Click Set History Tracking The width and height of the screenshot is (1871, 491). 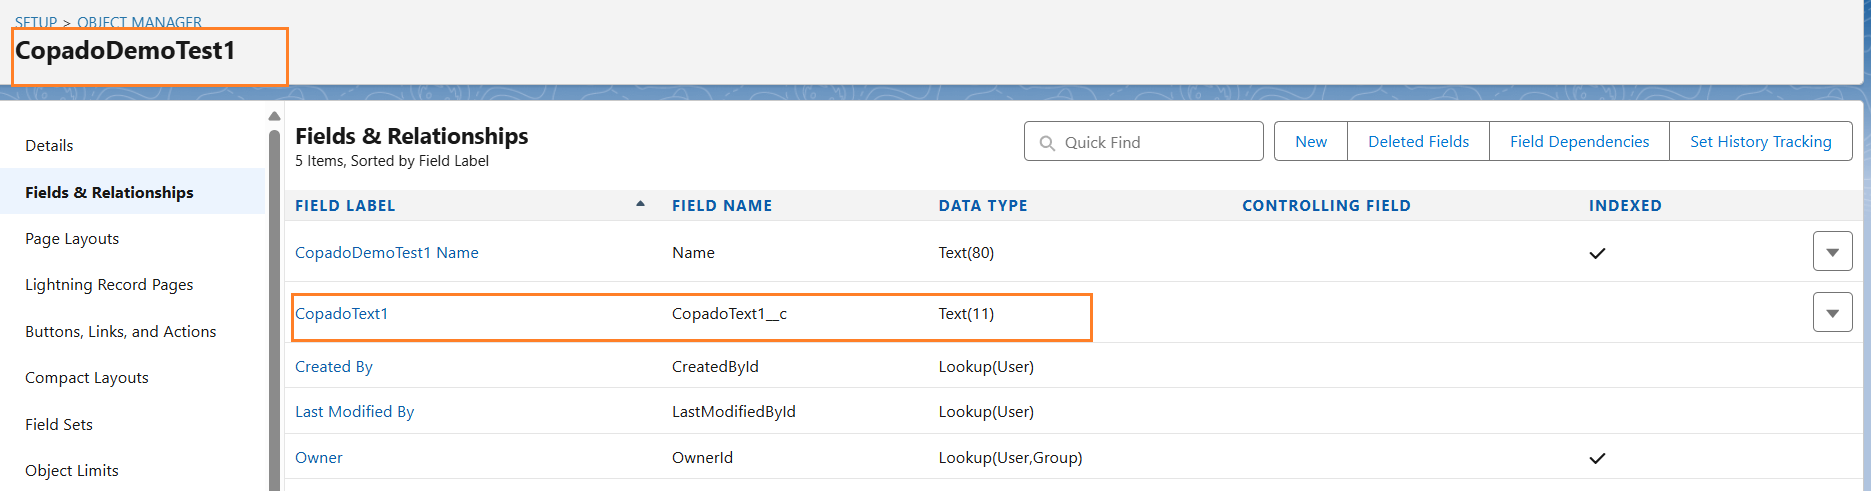point(1760,141)
